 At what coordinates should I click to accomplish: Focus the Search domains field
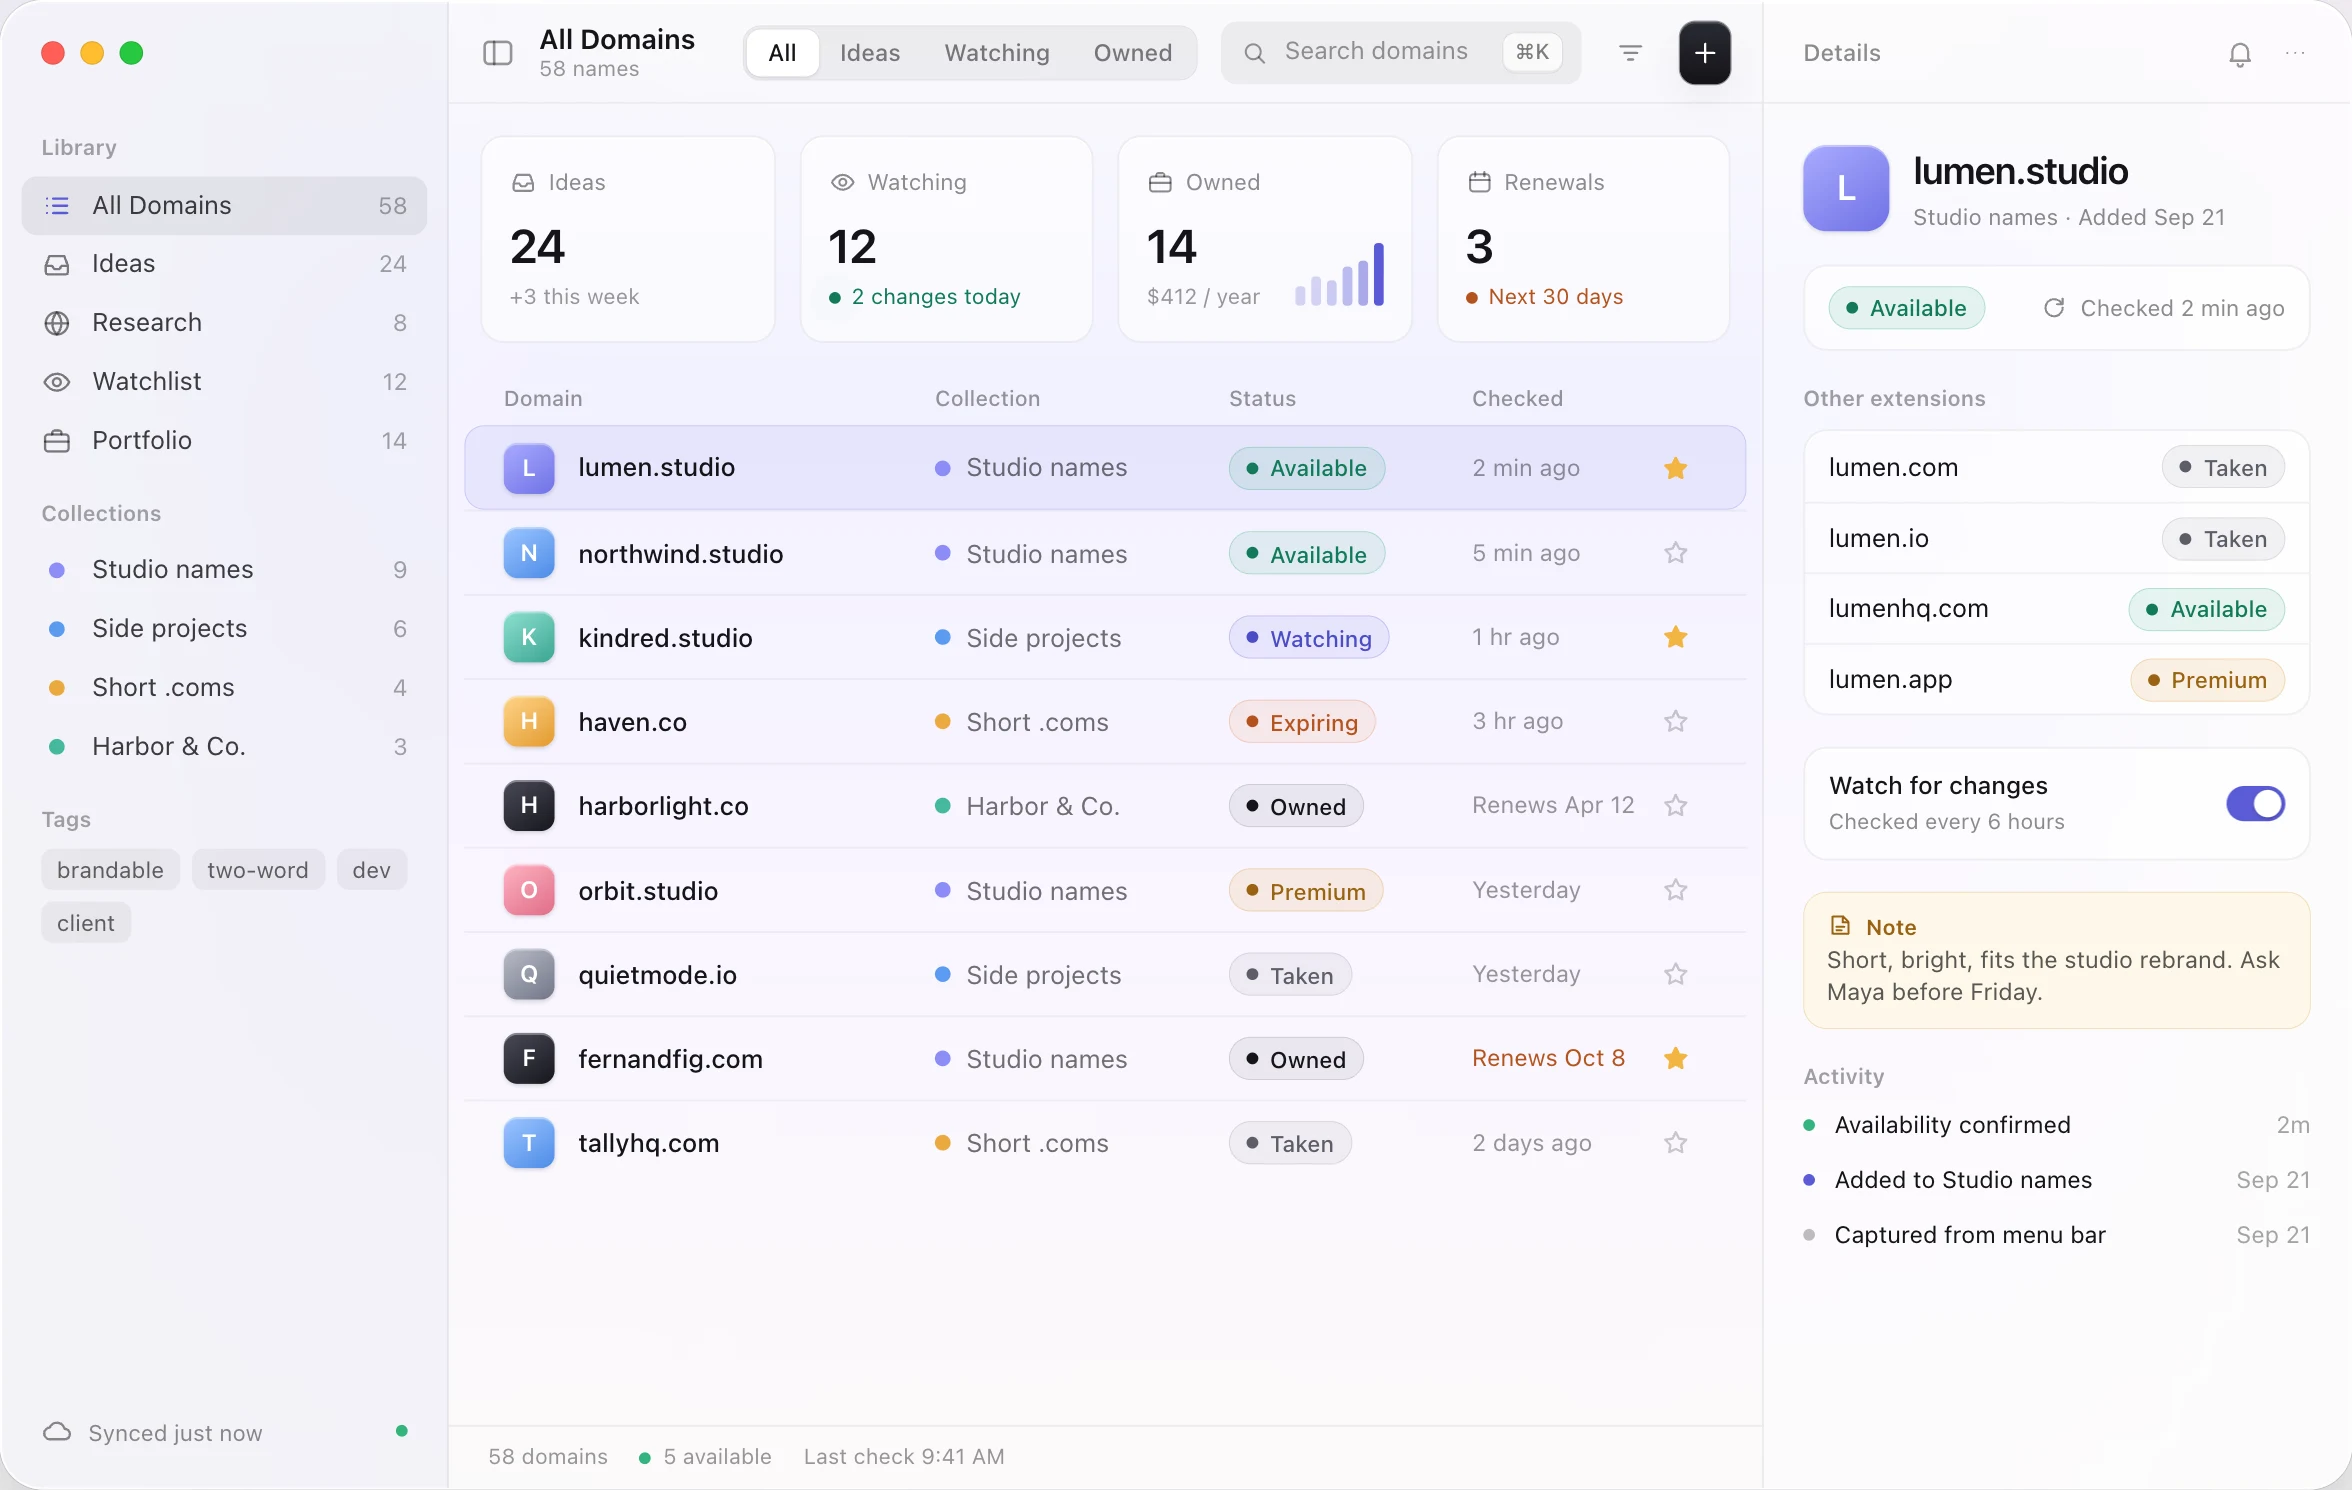click(x=1400, y=52)
